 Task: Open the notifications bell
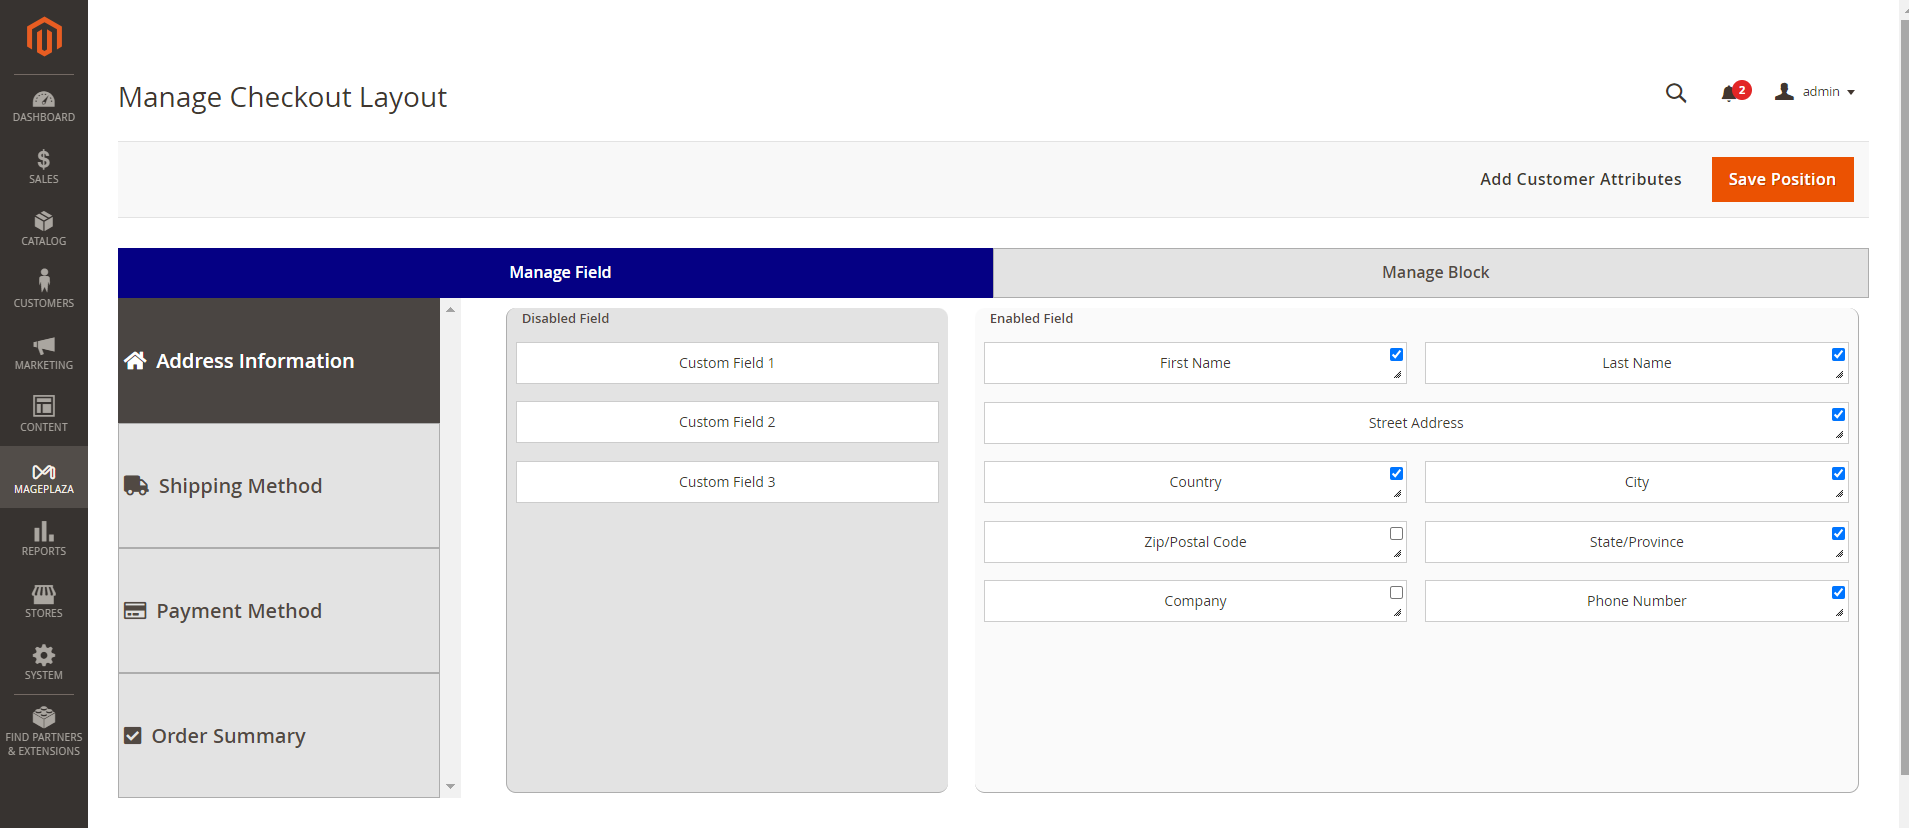[x=1729, y=93]
